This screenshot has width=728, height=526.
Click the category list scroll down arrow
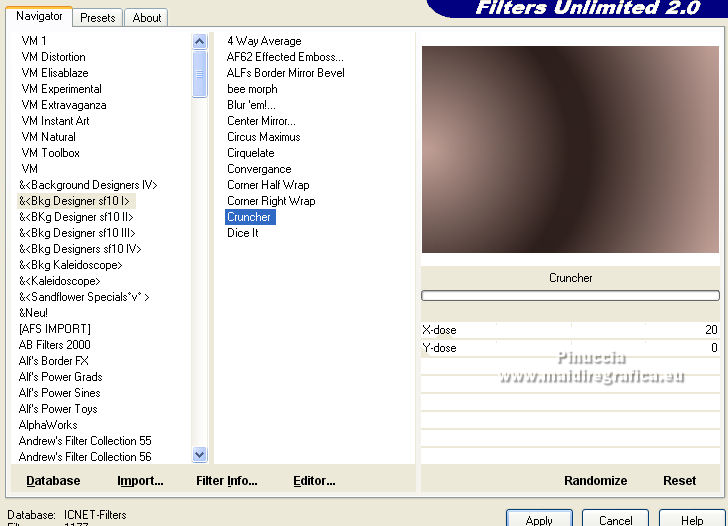click(x=200, y=455)
